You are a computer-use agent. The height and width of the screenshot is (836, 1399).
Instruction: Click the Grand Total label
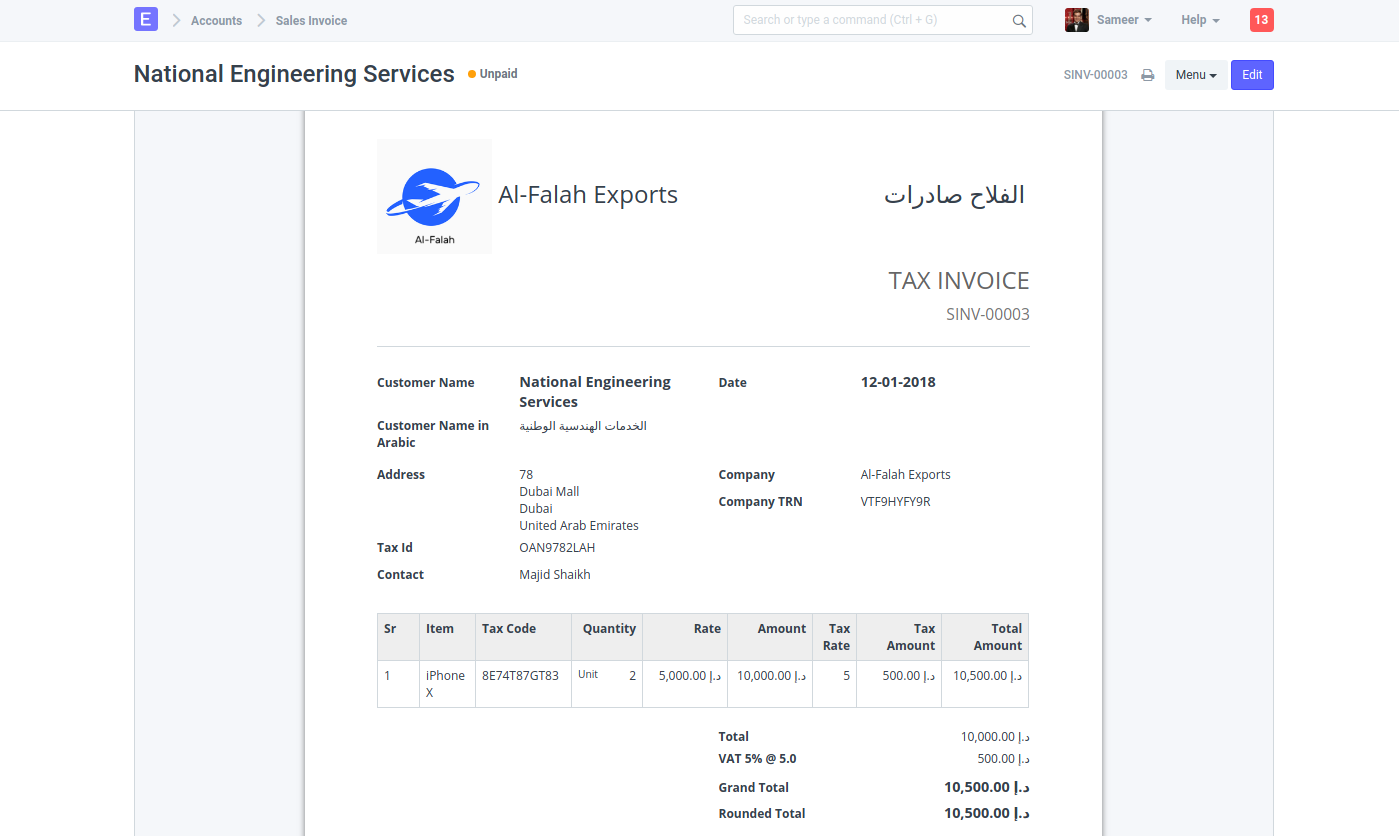point(753,788)
